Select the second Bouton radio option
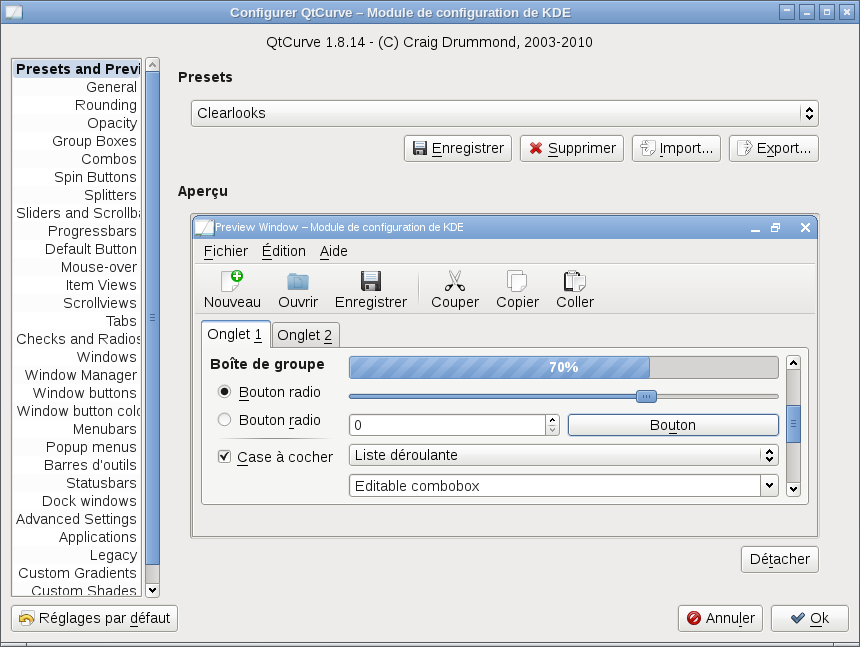The height and width of the screenshot is (647, 860). point(224,419)
